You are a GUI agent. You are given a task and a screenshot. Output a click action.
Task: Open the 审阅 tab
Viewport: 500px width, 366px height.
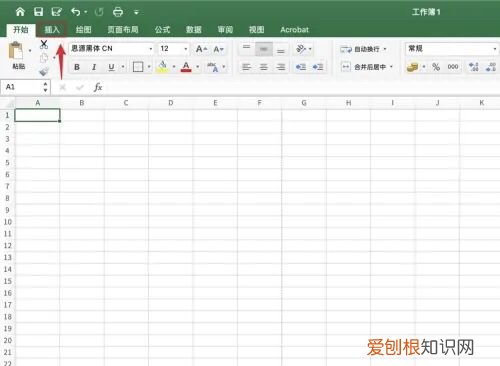click(x=225, y=30)
